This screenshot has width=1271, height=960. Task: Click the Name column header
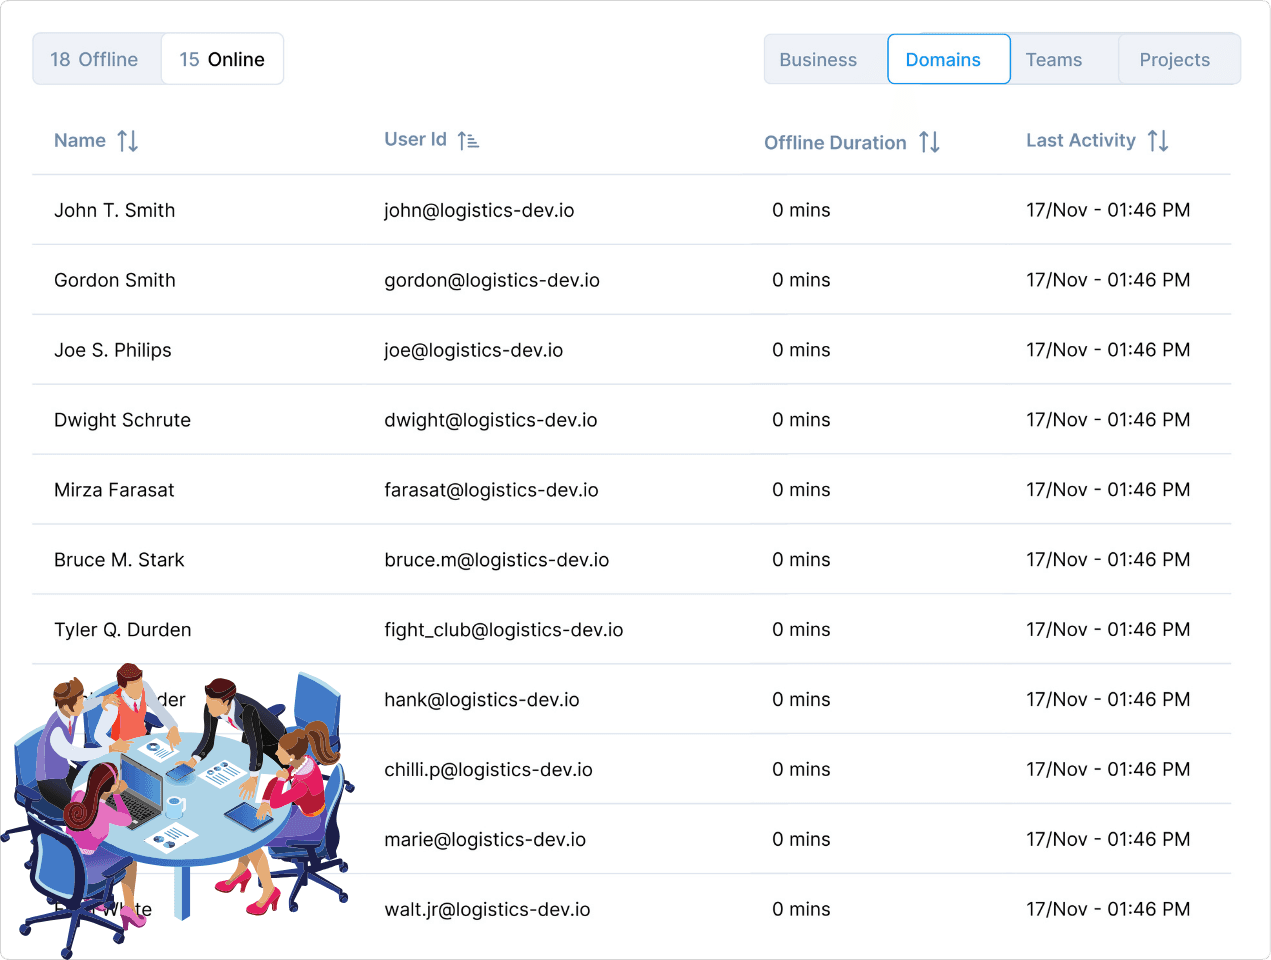coord(80,141)
